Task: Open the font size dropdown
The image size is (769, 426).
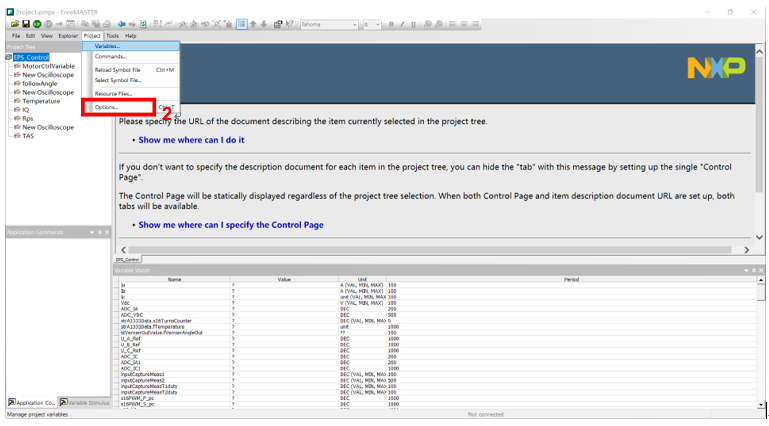Action: 377,23
